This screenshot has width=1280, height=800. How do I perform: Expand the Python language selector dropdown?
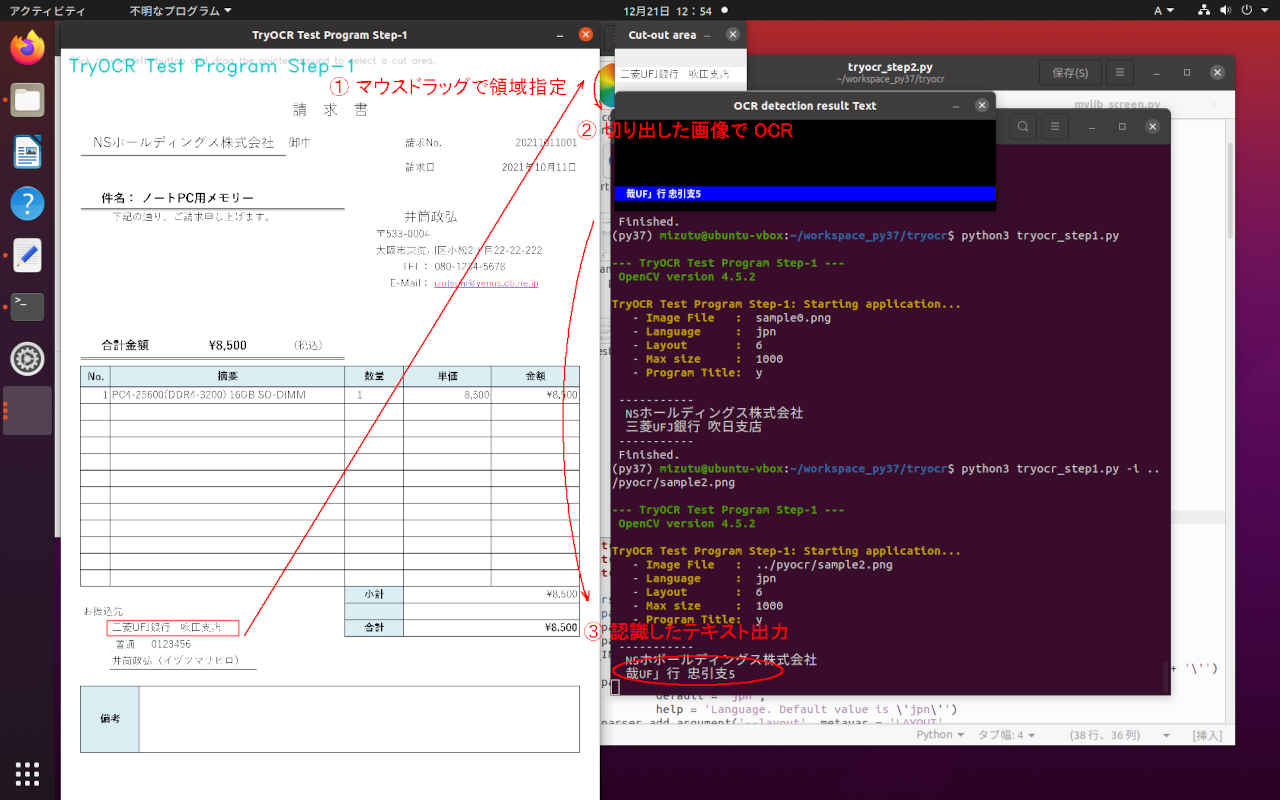(940, 735)
